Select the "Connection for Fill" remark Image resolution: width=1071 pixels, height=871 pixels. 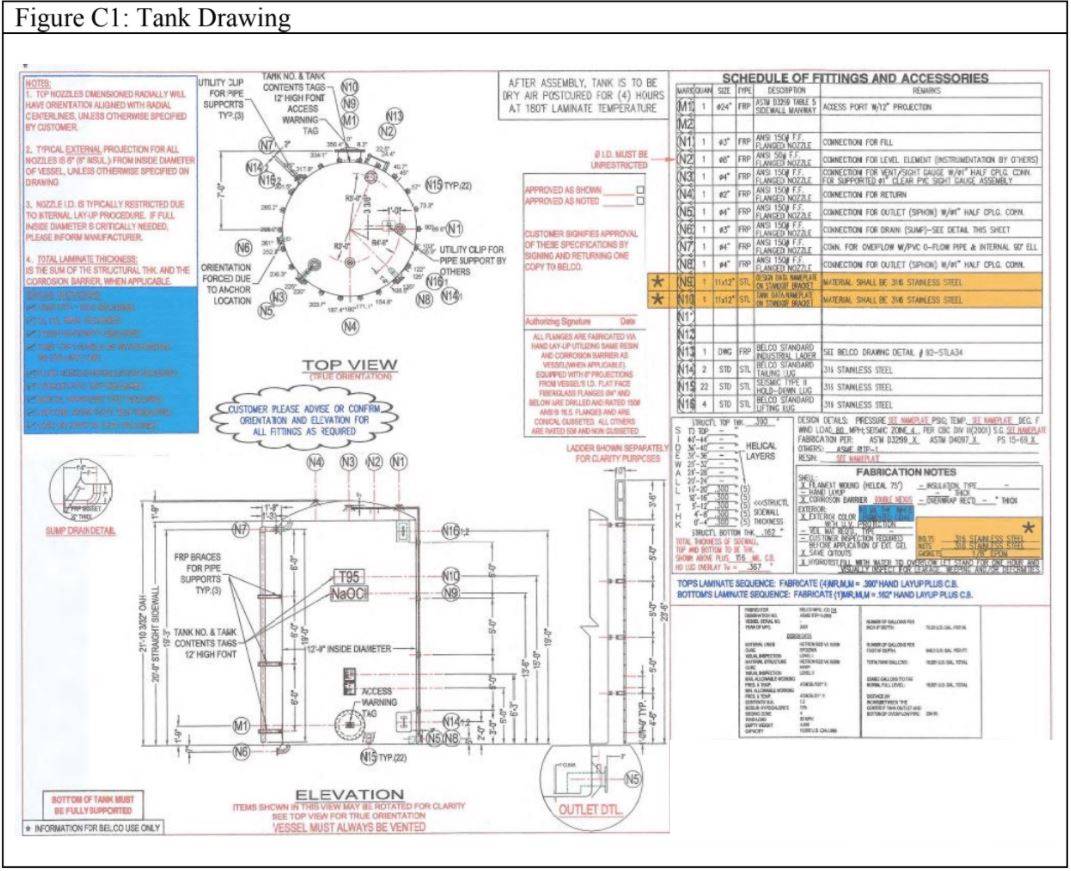[857, 142]
